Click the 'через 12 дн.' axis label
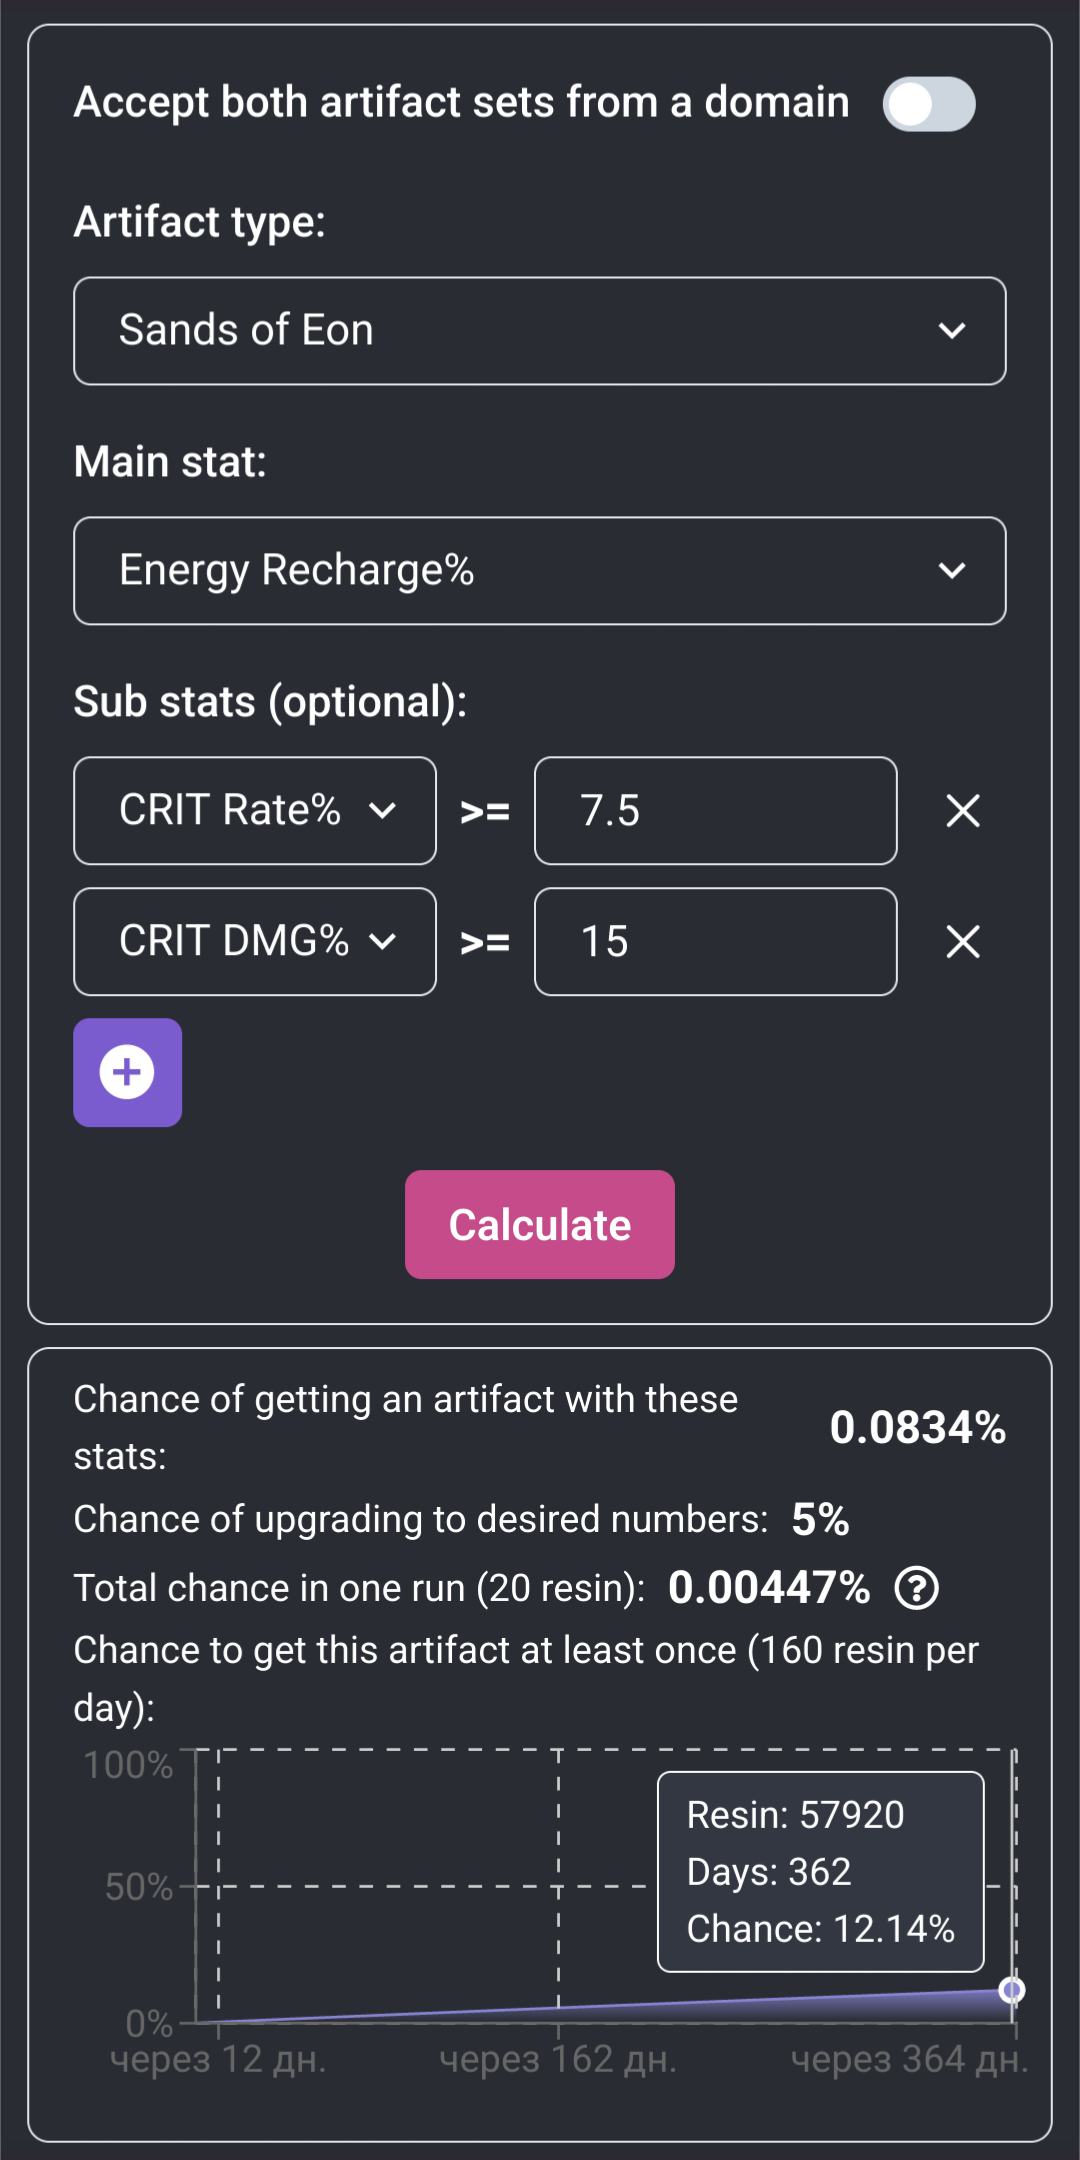The image size is (1080, 2160). pos(218,2060)
